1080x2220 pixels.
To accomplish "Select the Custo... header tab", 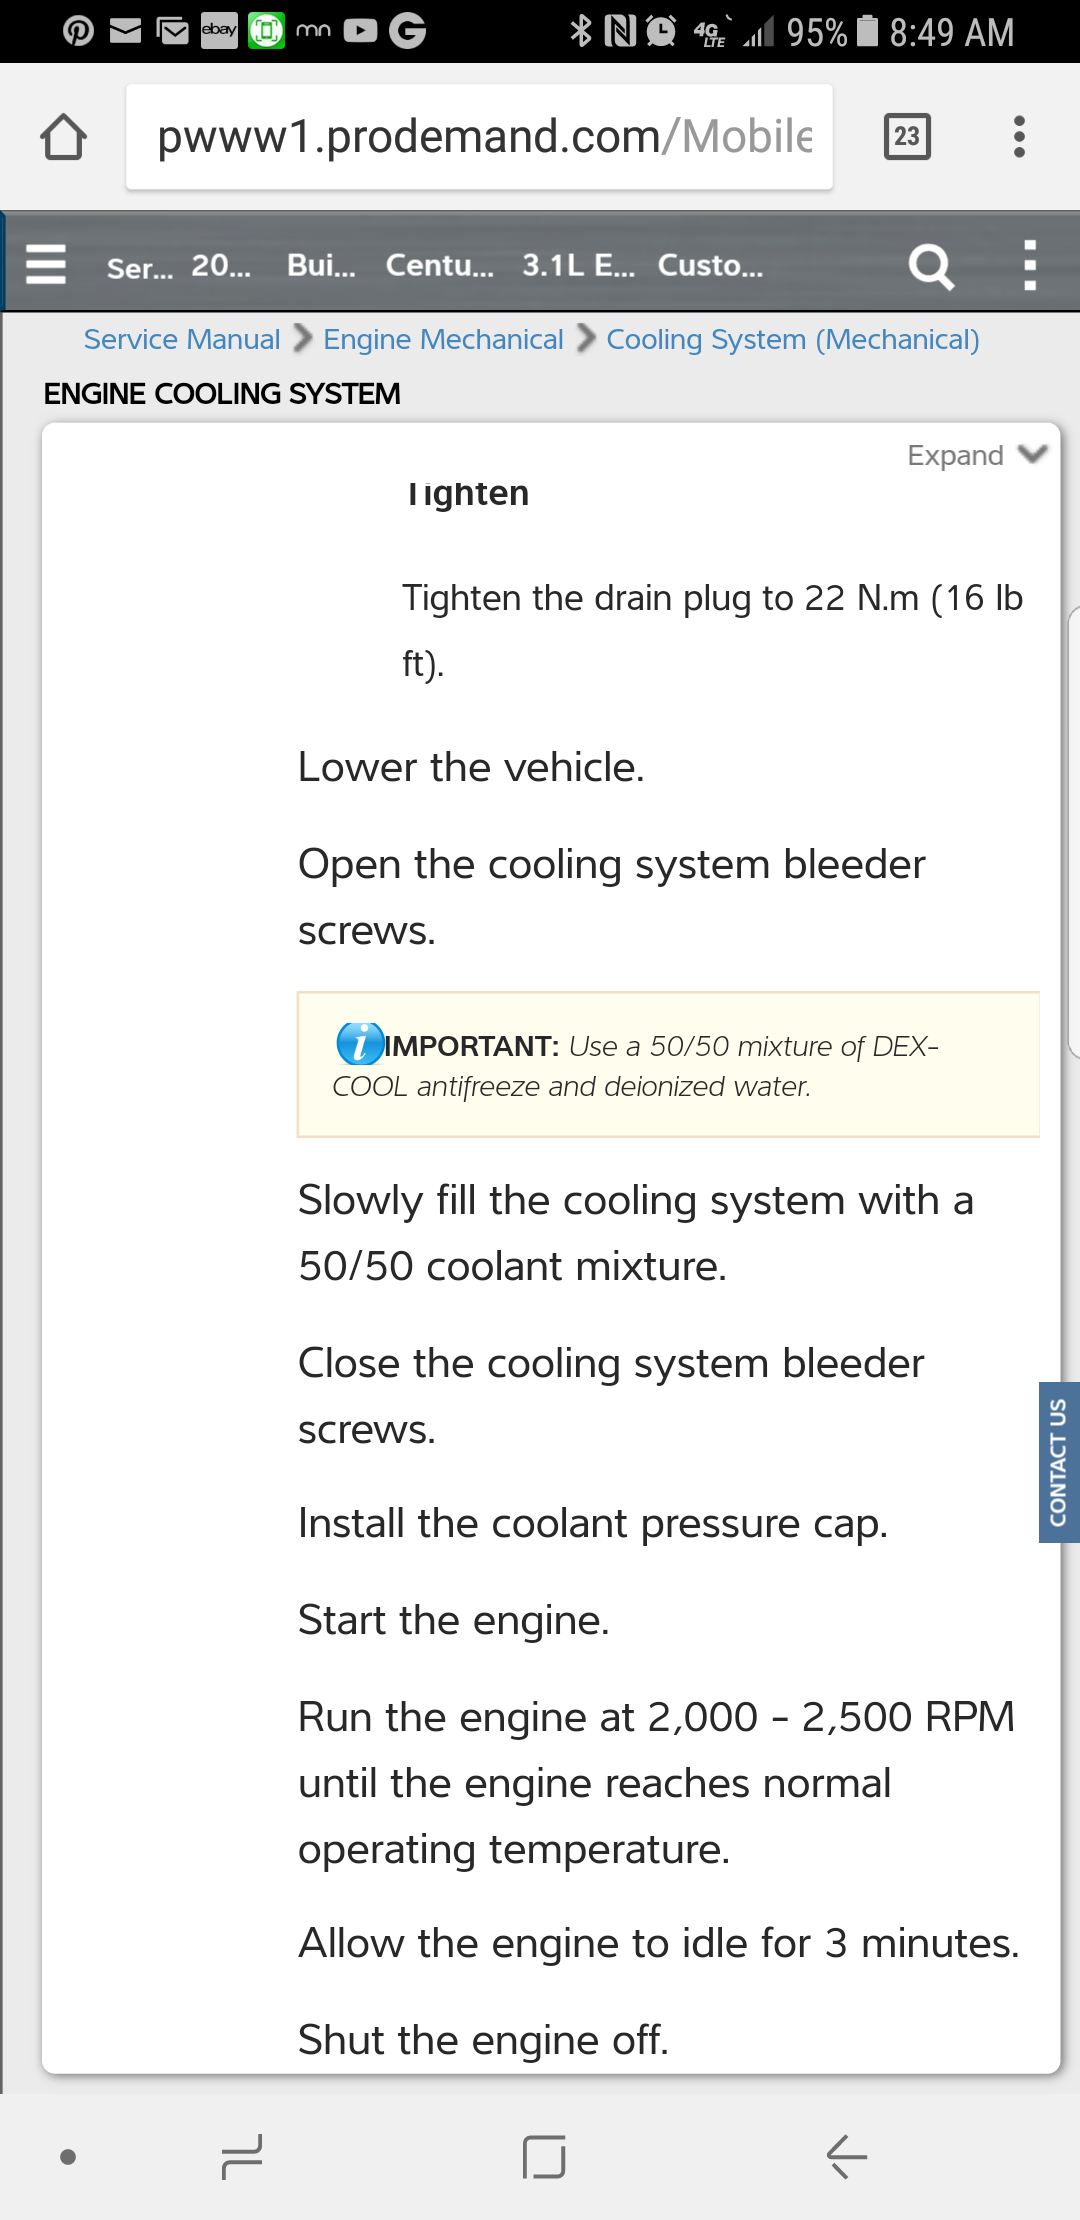I will coord(710,265).
